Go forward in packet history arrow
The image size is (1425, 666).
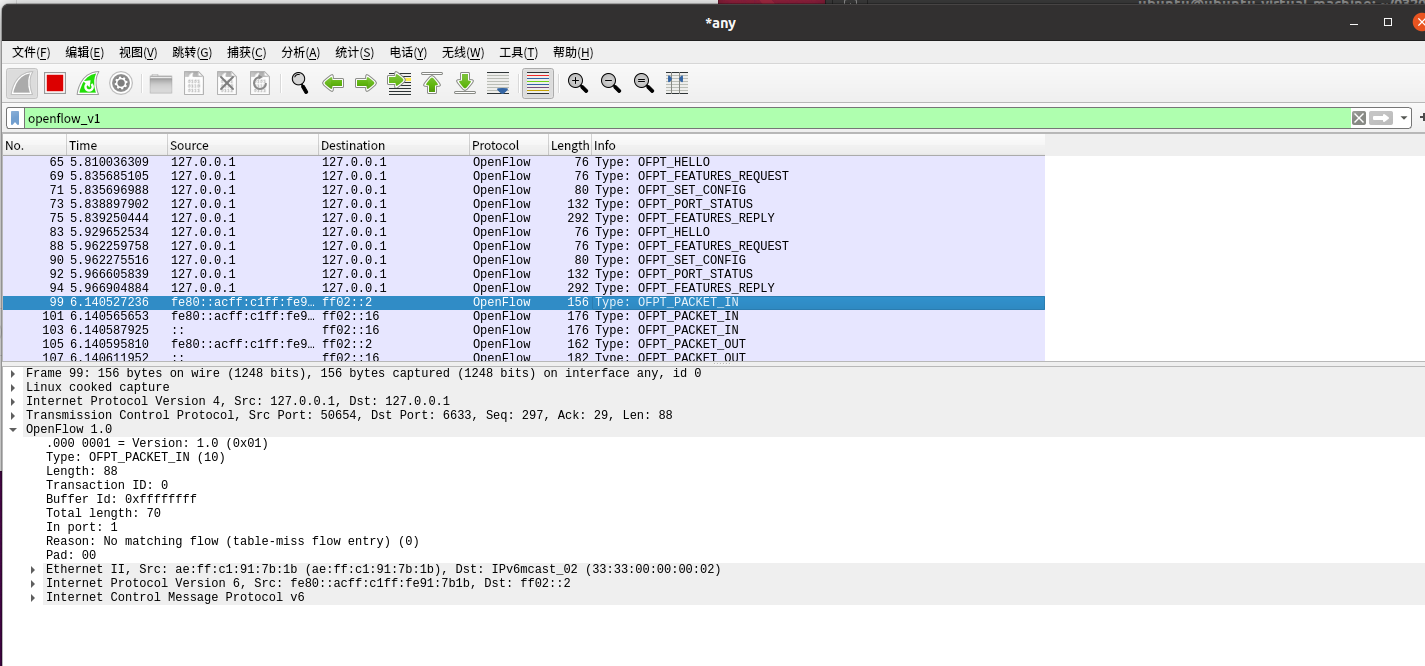[x=366, y=83]
